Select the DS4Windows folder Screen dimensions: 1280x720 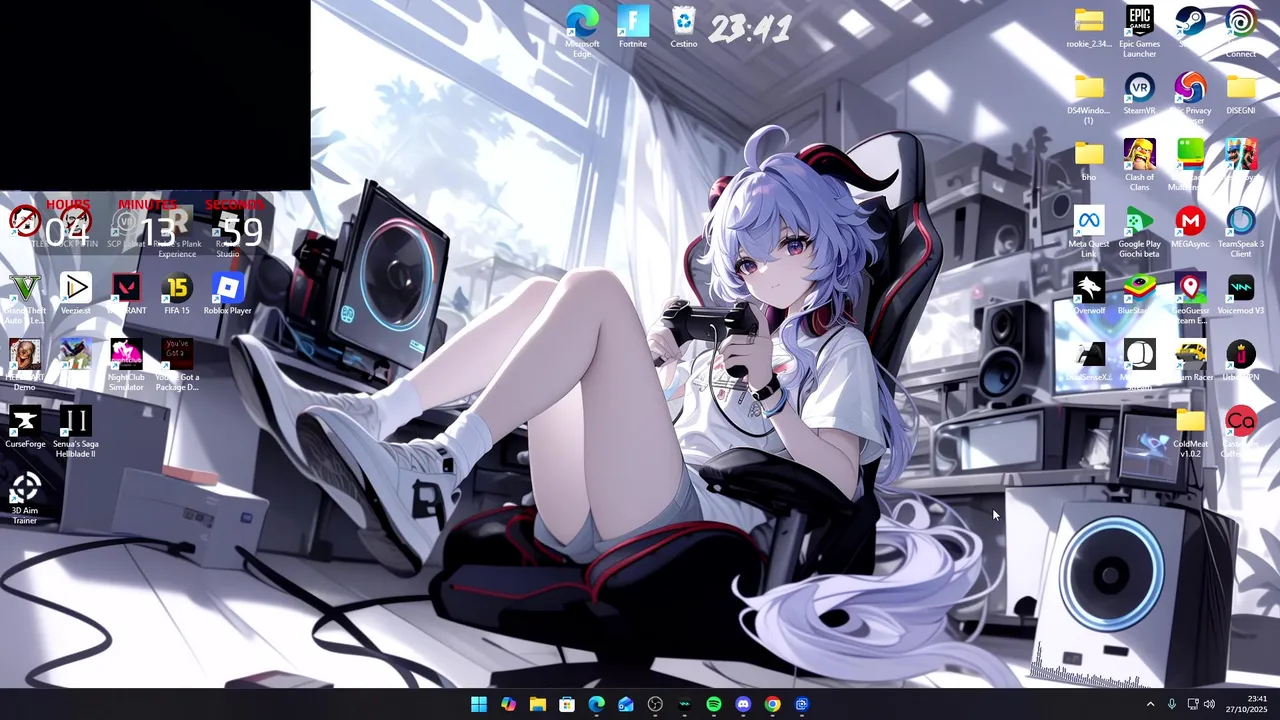coord(1089,98)
